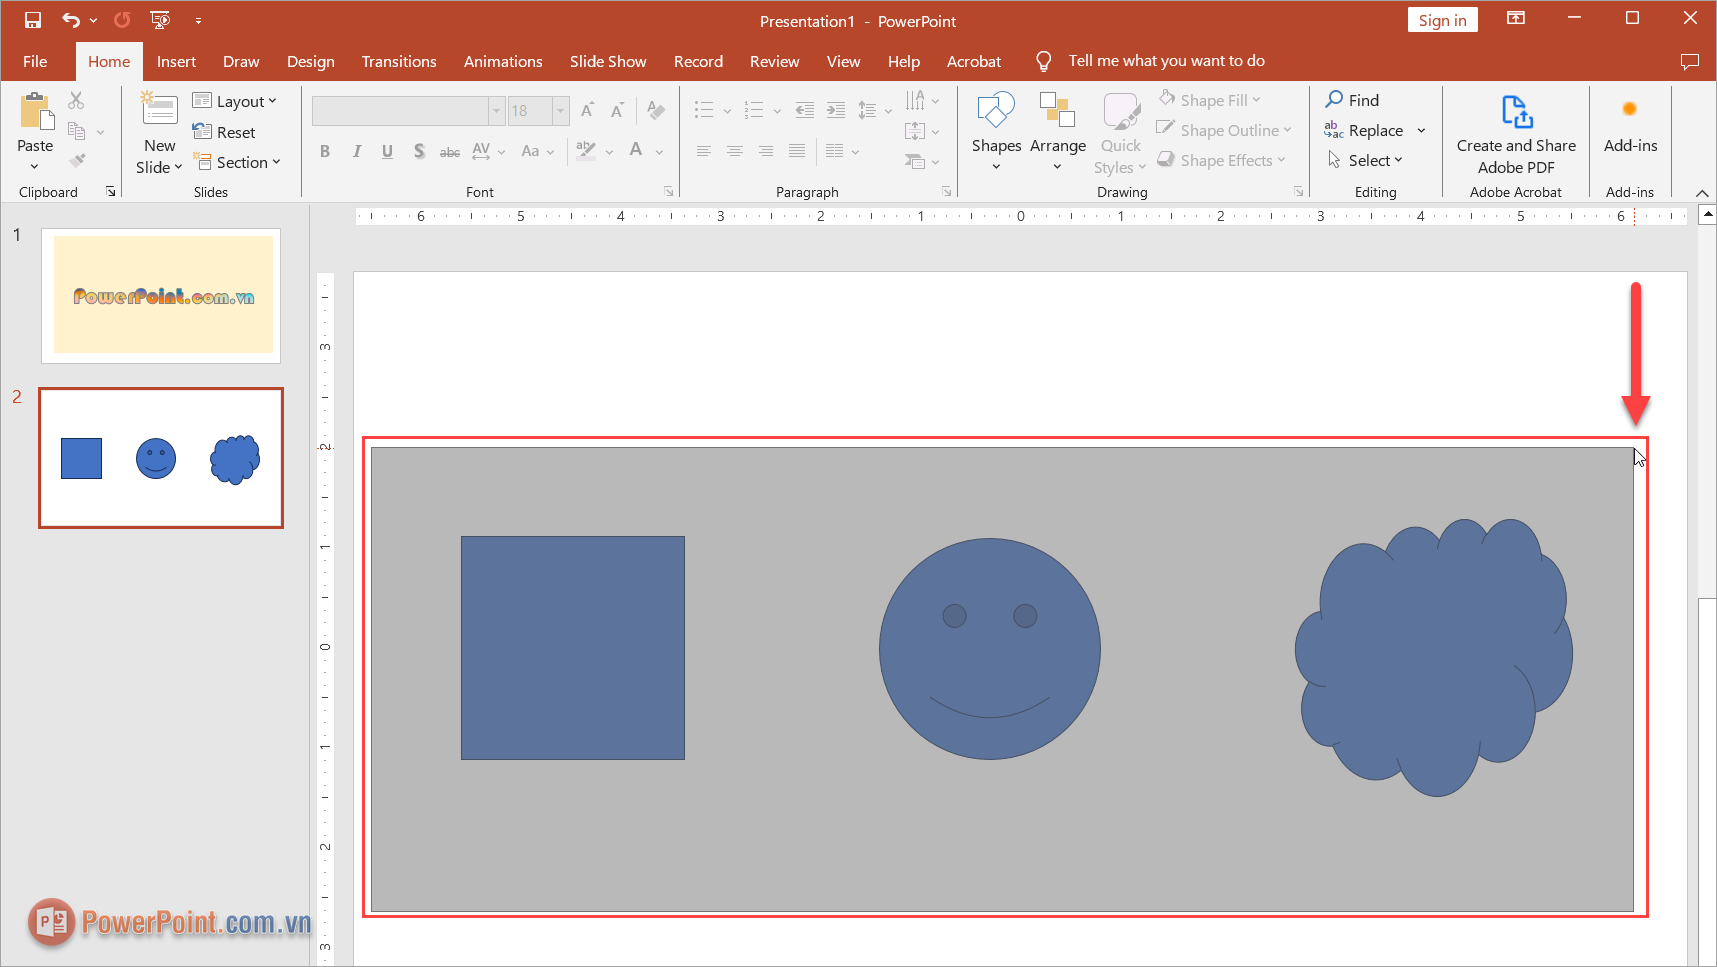This screenshot has height=967, width=1717.
Task: Collapse the ribbon with the chevron
Action: click(x=1702, y=193)
